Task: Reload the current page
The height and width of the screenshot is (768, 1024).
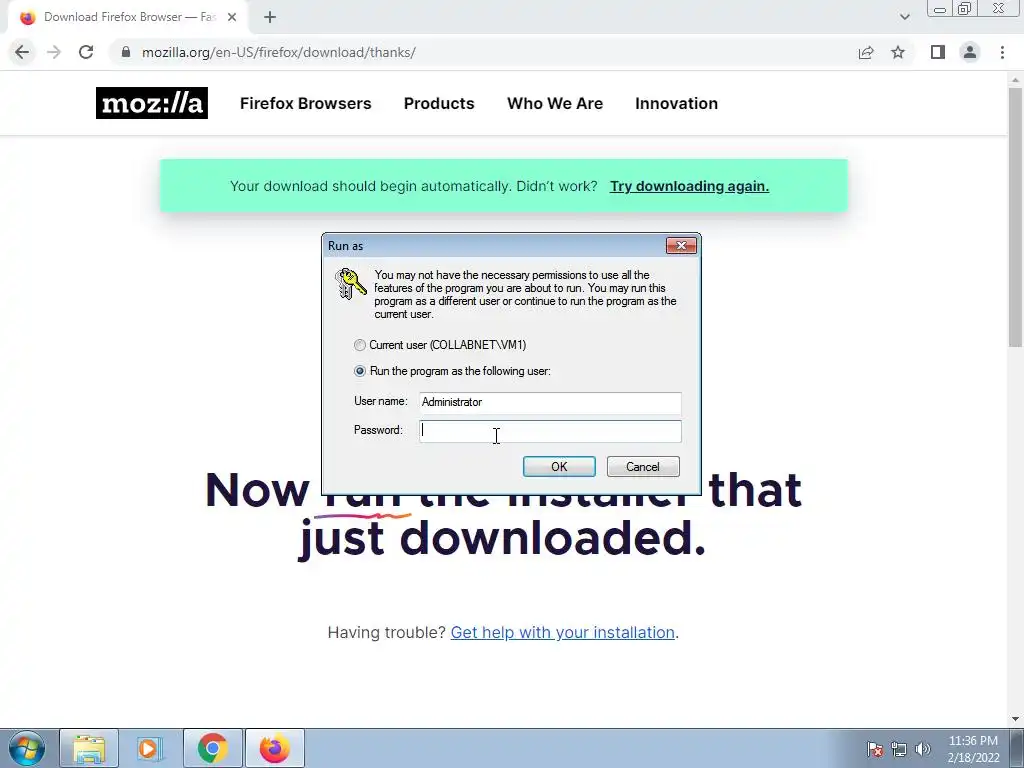Action: tap(86, 52)
